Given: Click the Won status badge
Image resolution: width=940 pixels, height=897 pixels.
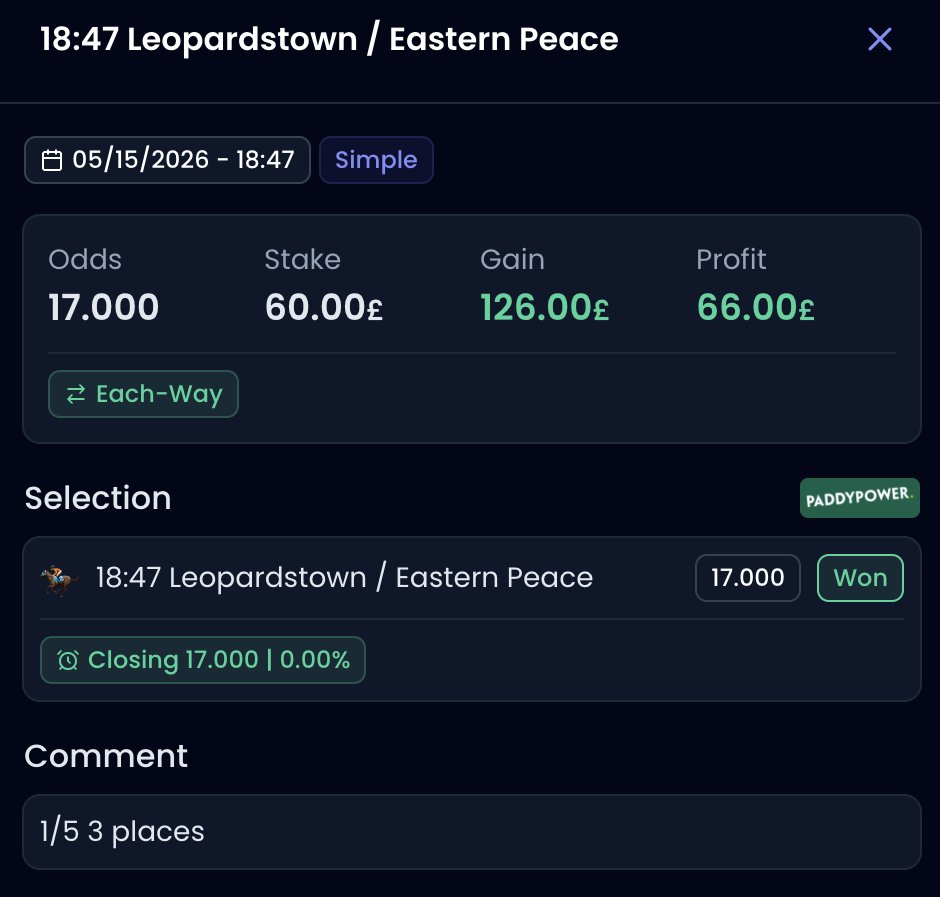Looking at the screenshot, I should (860, 578).
